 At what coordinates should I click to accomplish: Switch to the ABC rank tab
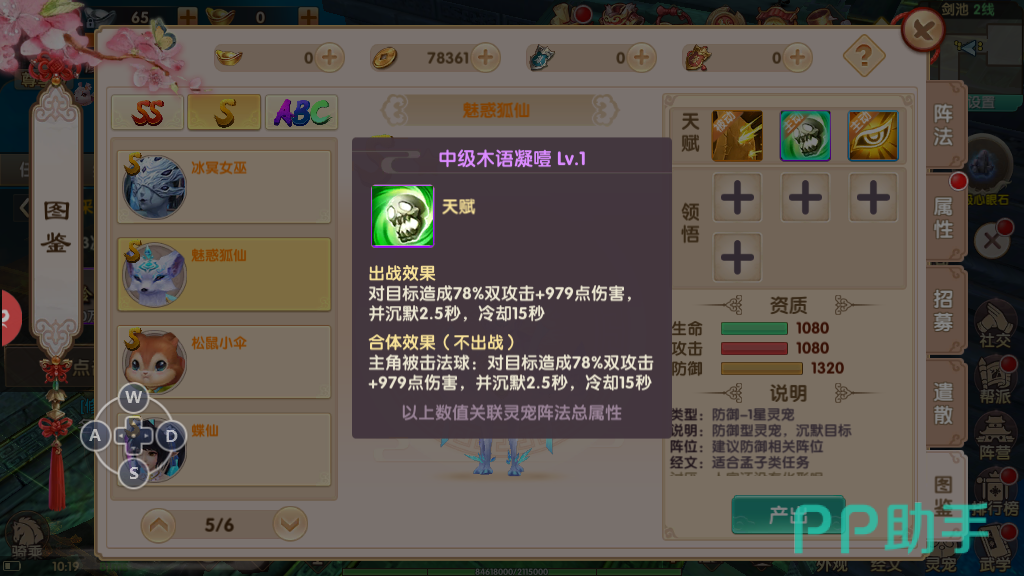click(x=302, y=112)
